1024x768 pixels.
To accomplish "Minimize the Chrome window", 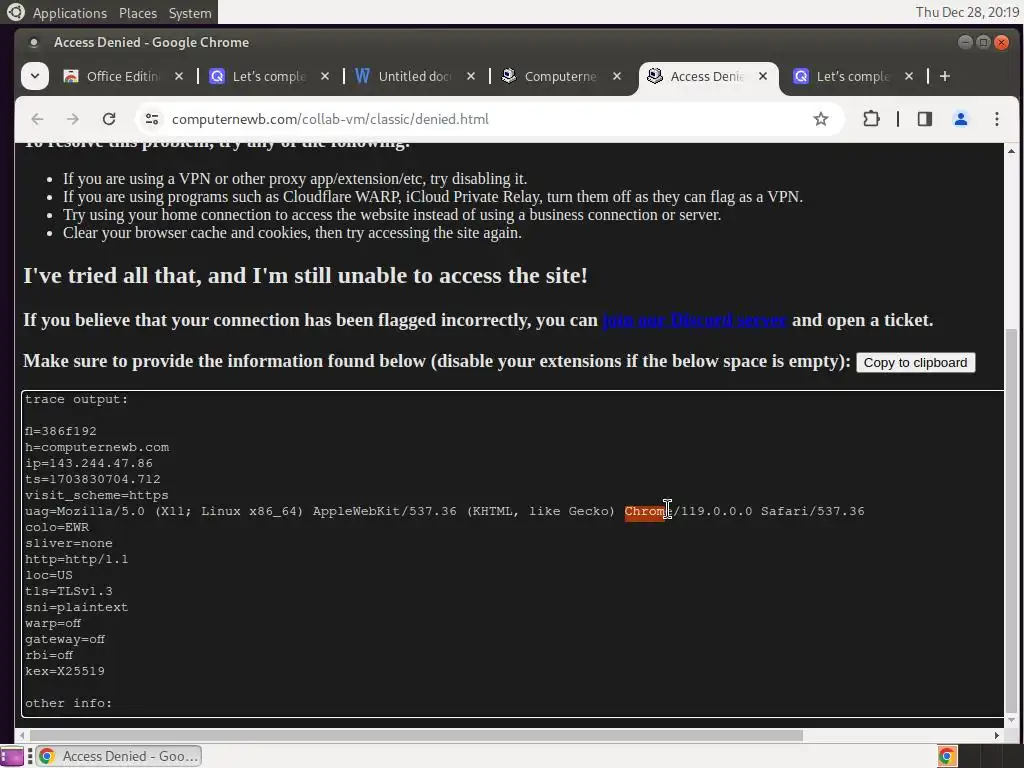I will [965, 42].
